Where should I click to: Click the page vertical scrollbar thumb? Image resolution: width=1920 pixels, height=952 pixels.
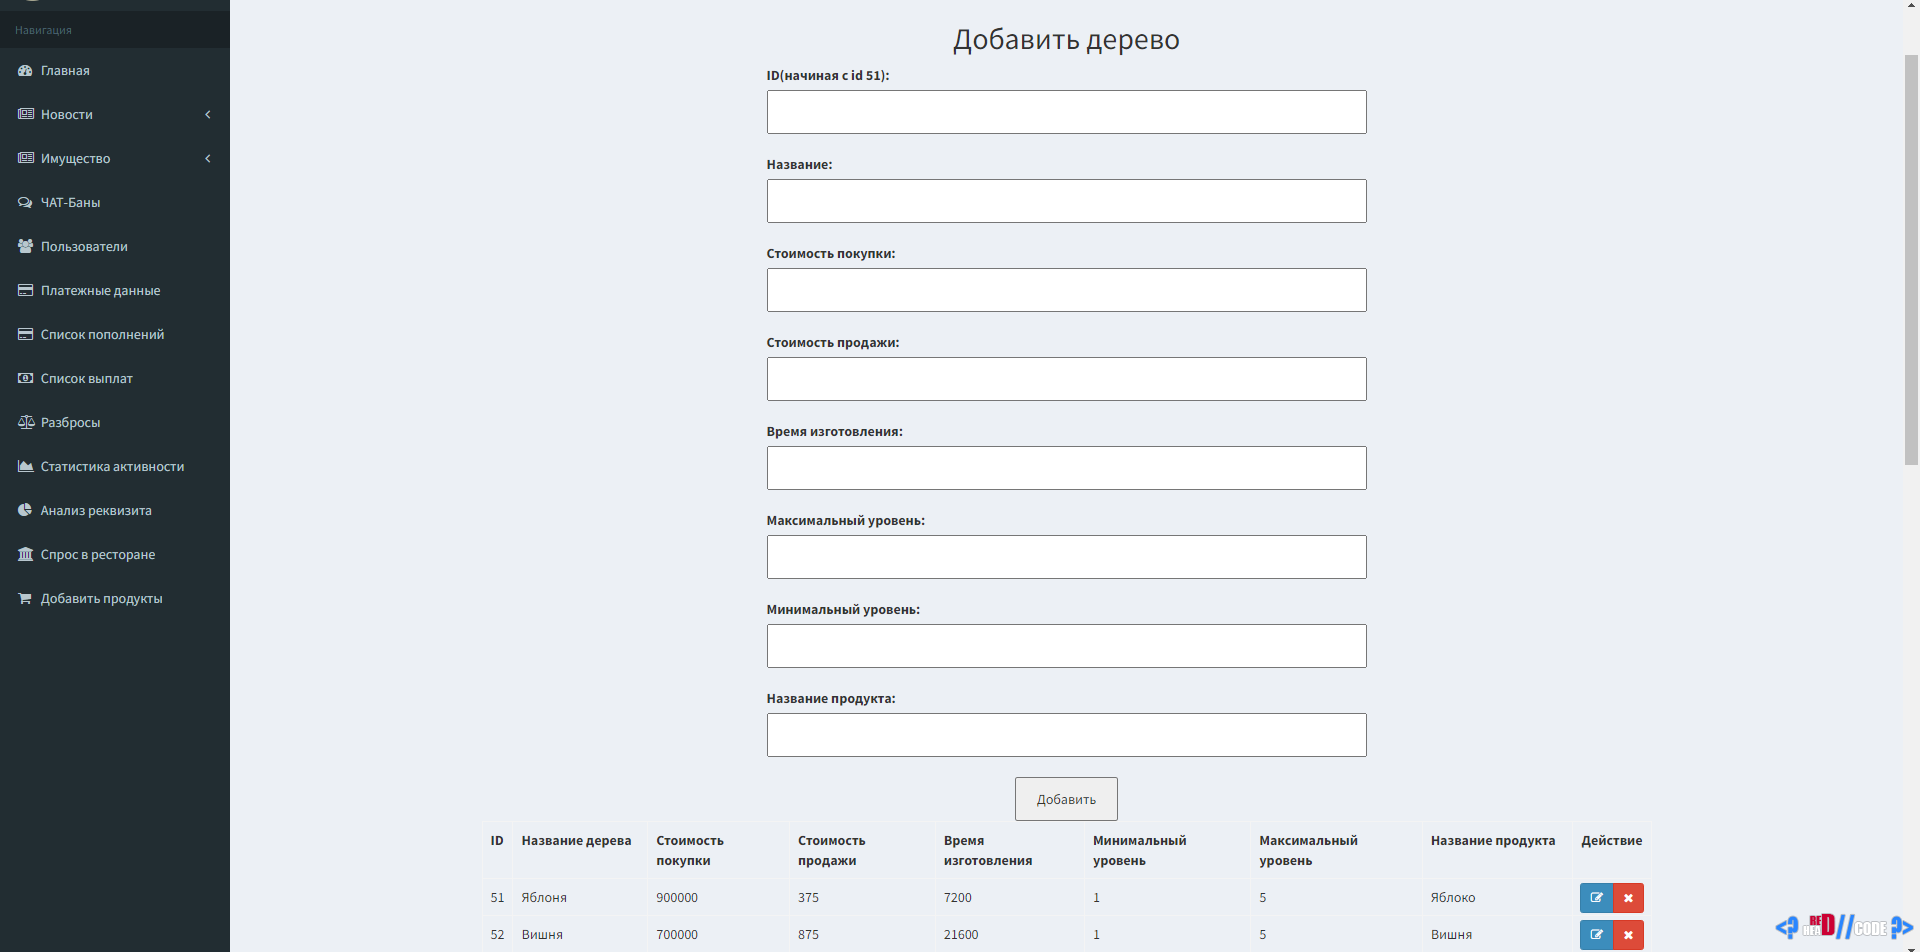1911,260
